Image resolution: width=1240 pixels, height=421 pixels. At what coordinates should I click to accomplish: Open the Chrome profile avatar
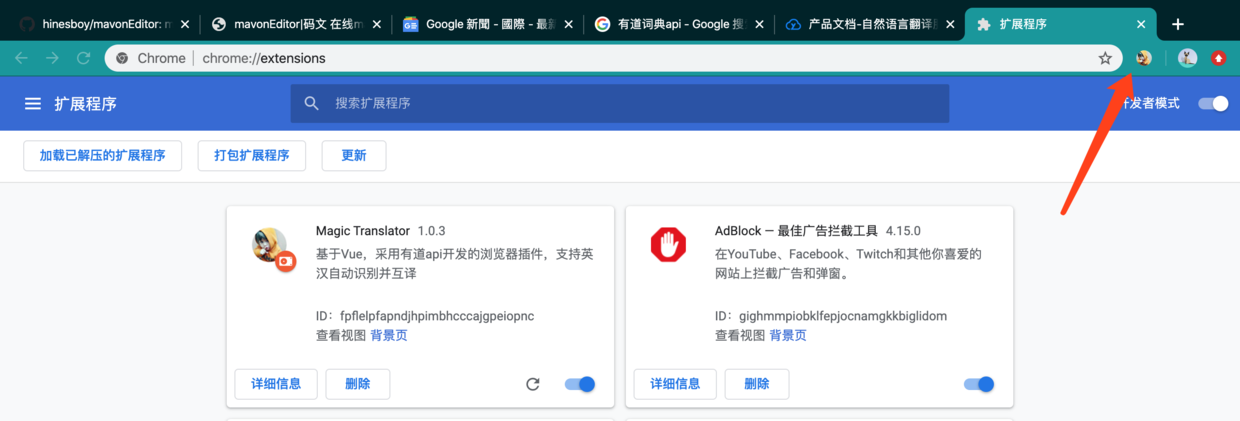tap(1187, 58)
